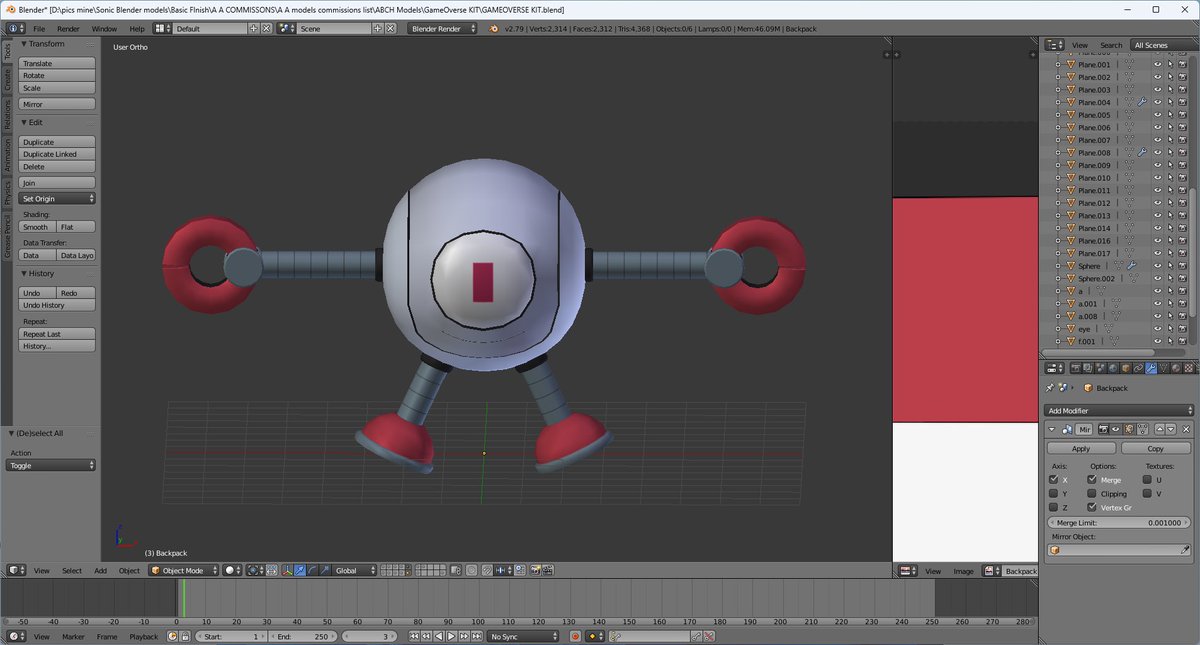Open the Constraints properties tab (chain icon)
Image resolution: width=1200 pixels, height=645 pixels.
coord(1138,368)
